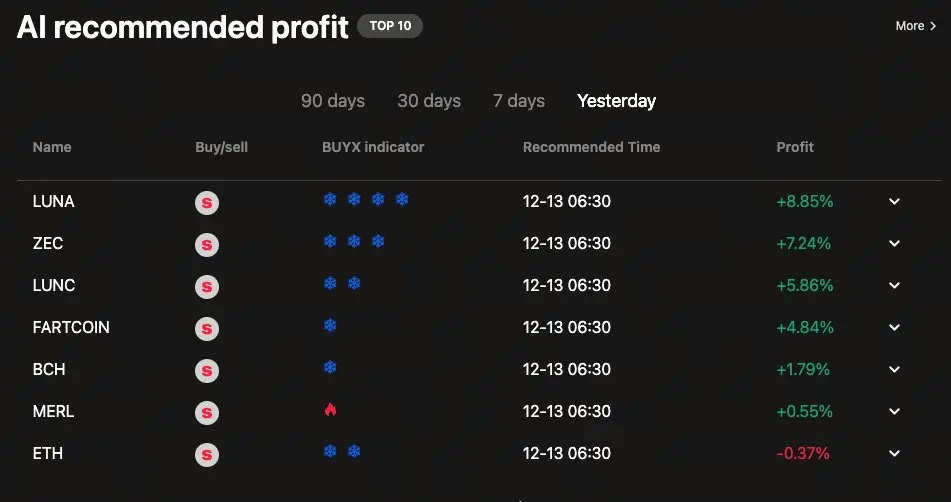Click the snowflake indicator in BCH row
Screen dimensions: 951x502
330,367
